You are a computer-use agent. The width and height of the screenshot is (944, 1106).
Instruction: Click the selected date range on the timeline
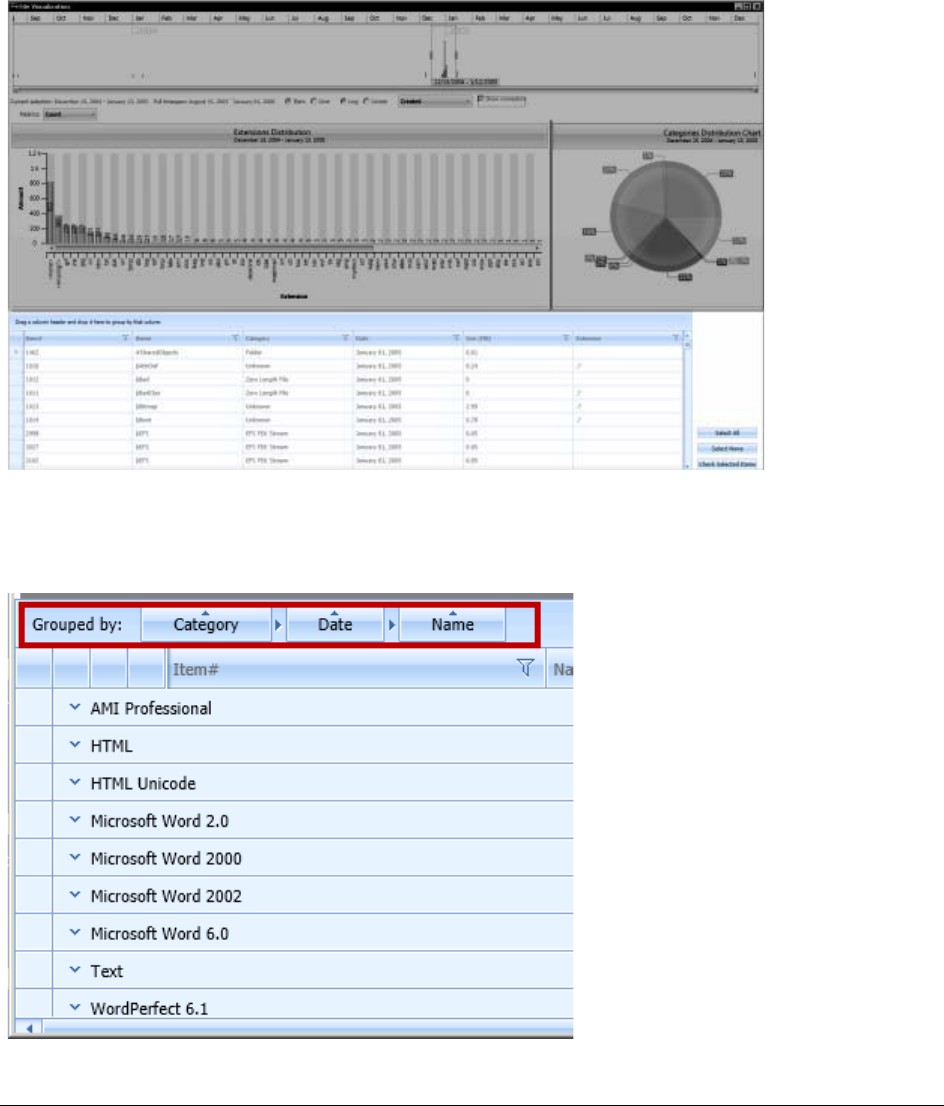[444, 53]
